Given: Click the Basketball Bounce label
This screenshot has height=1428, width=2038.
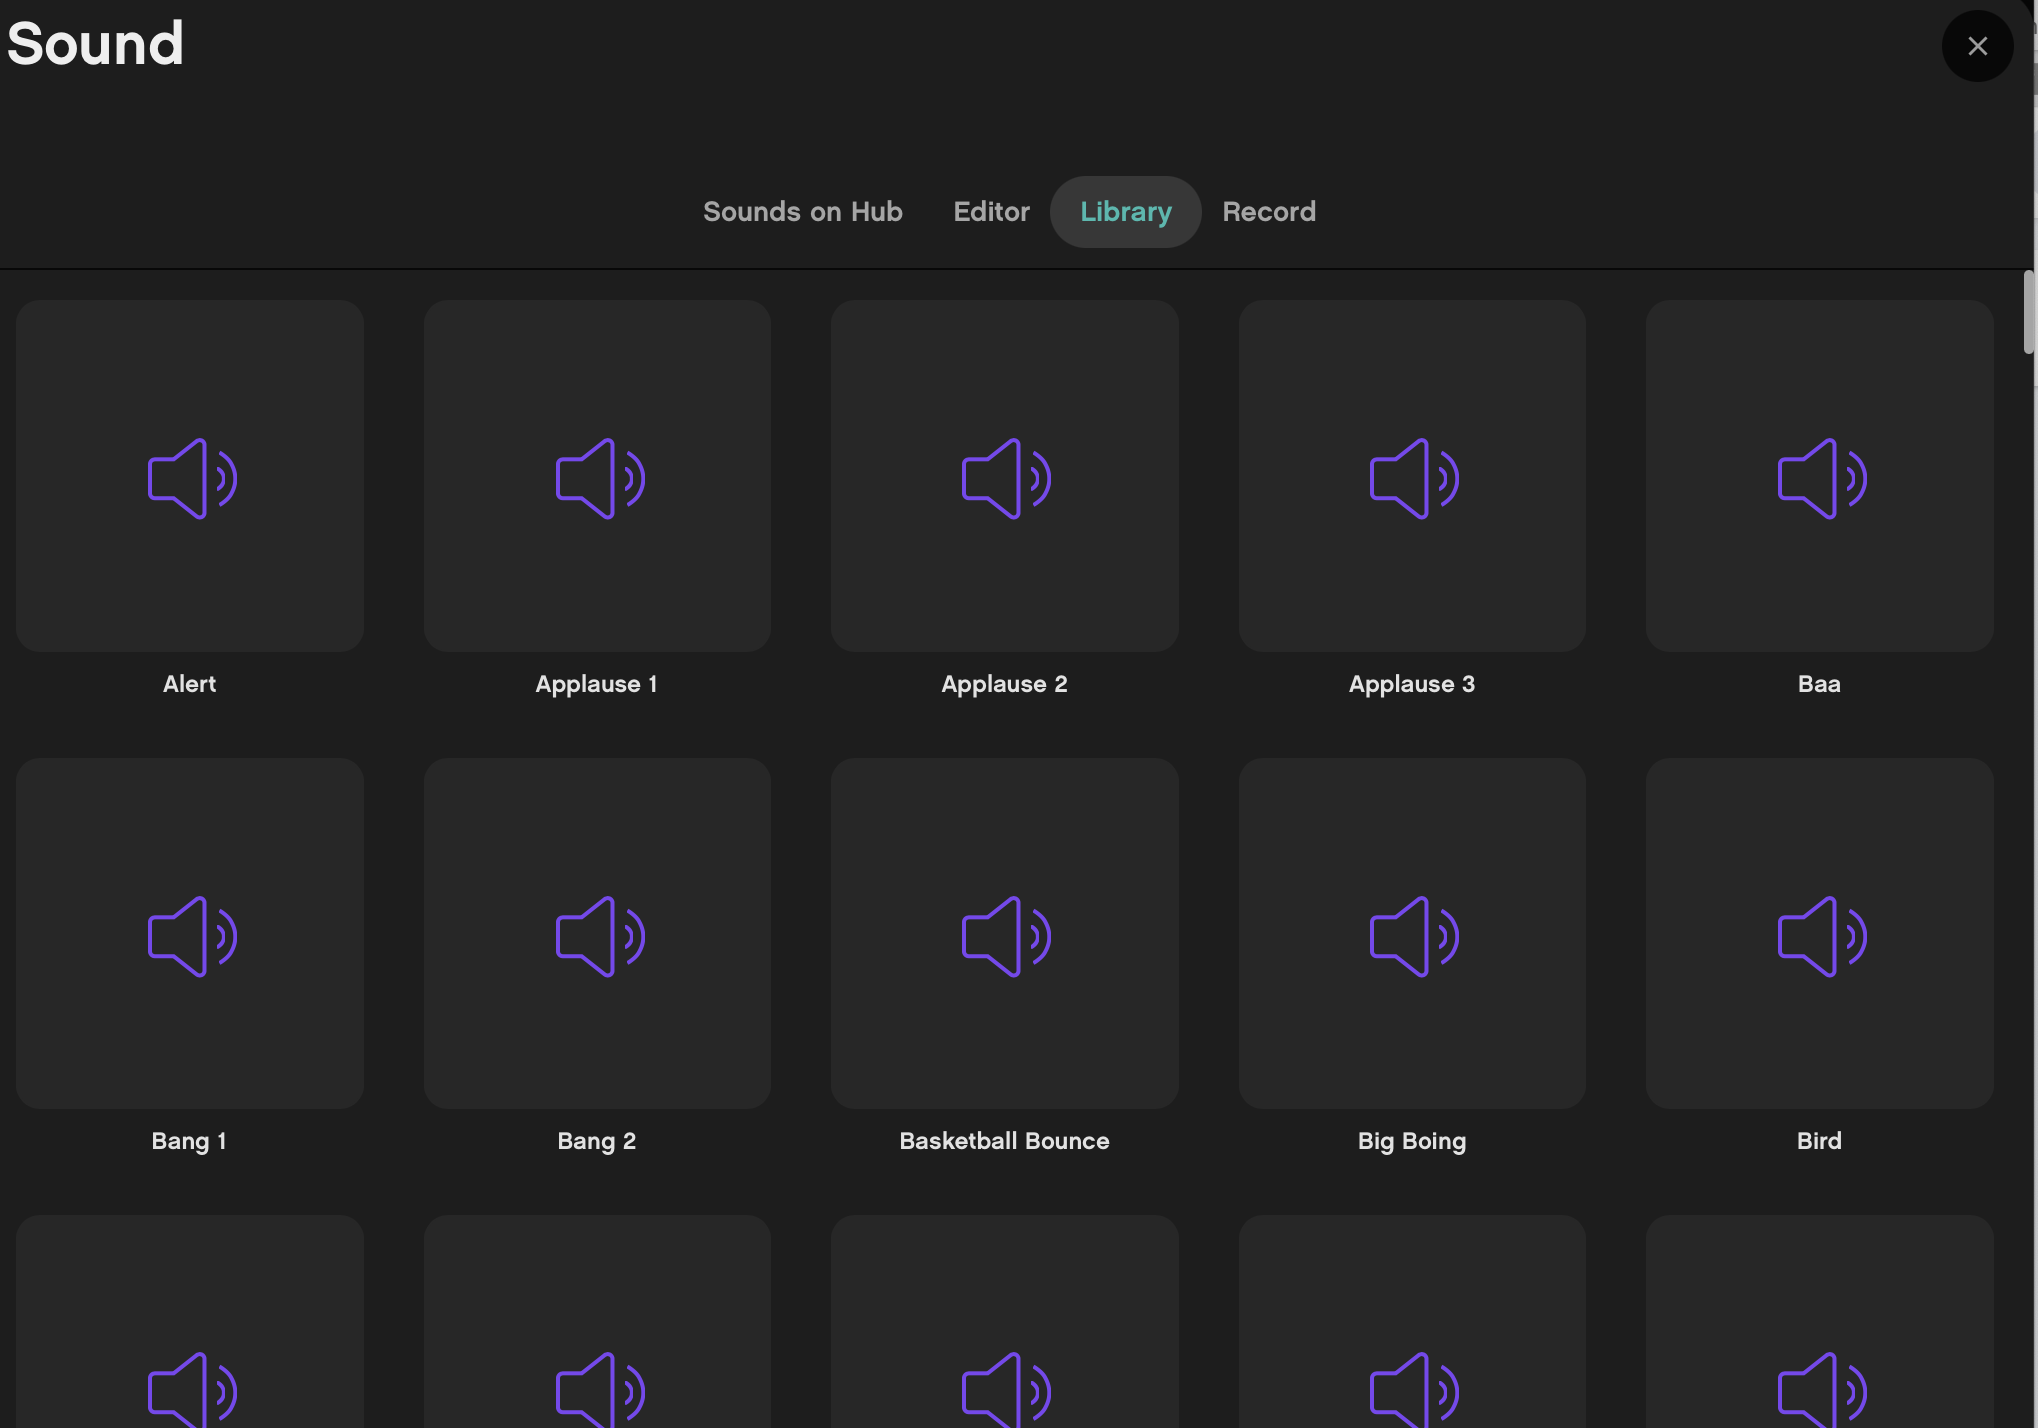Looking at the screenshot, I should point(1004,1141).
